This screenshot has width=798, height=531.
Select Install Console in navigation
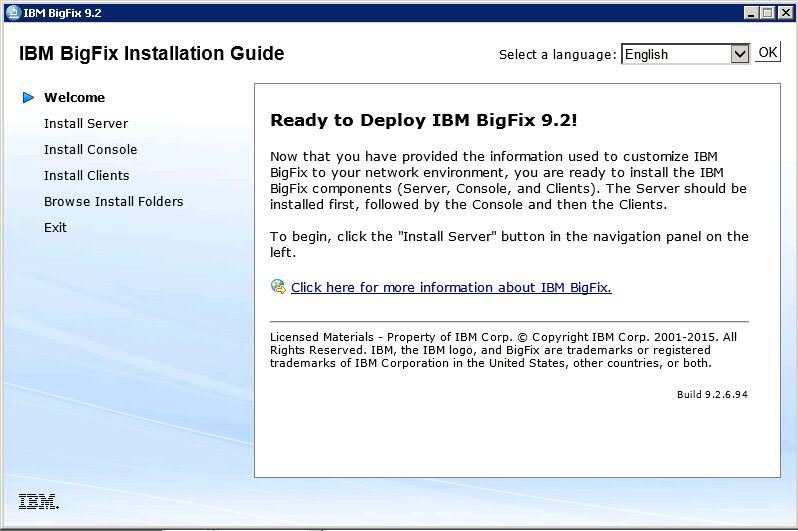tap(91, 149)
